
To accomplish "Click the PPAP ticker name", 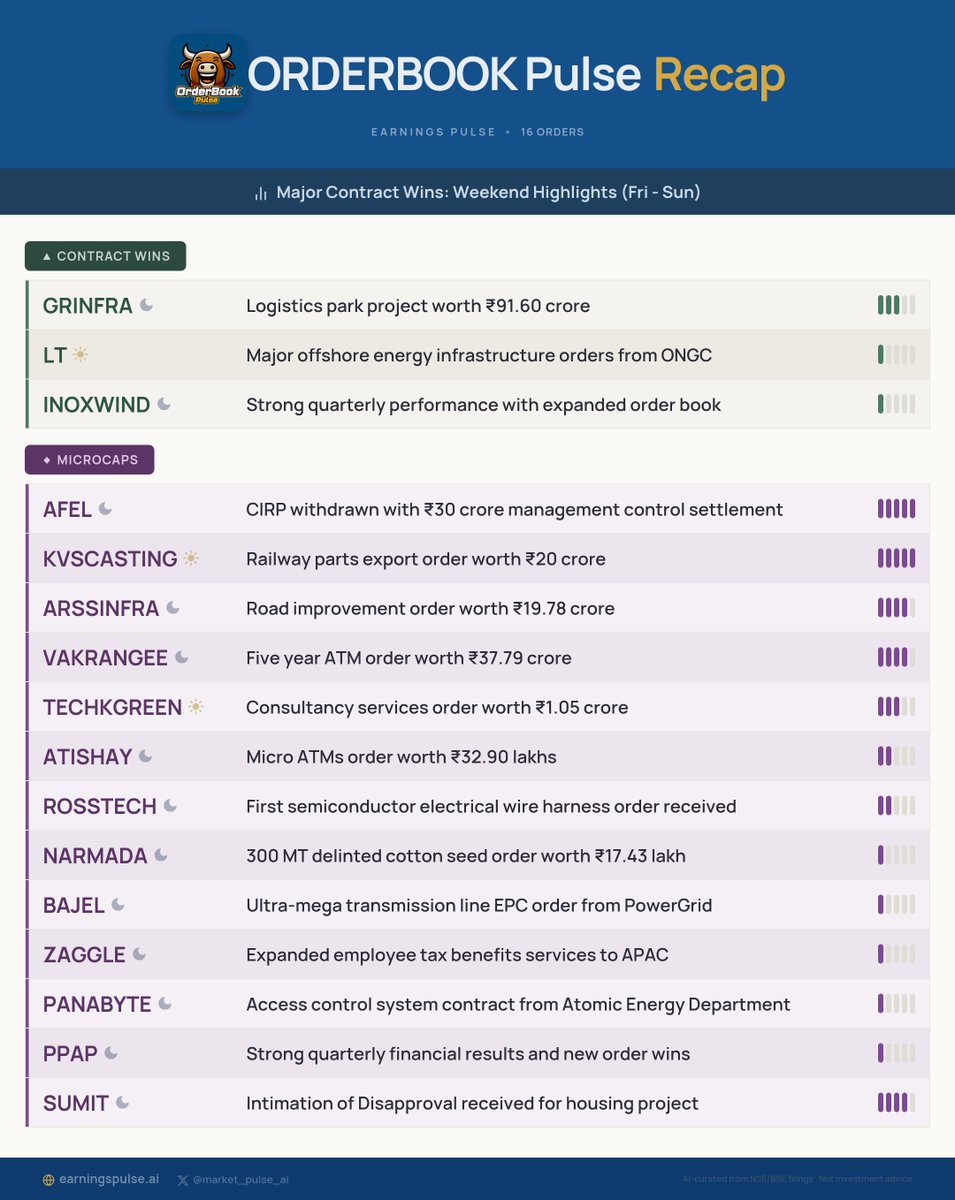I will coord(71,1054).
